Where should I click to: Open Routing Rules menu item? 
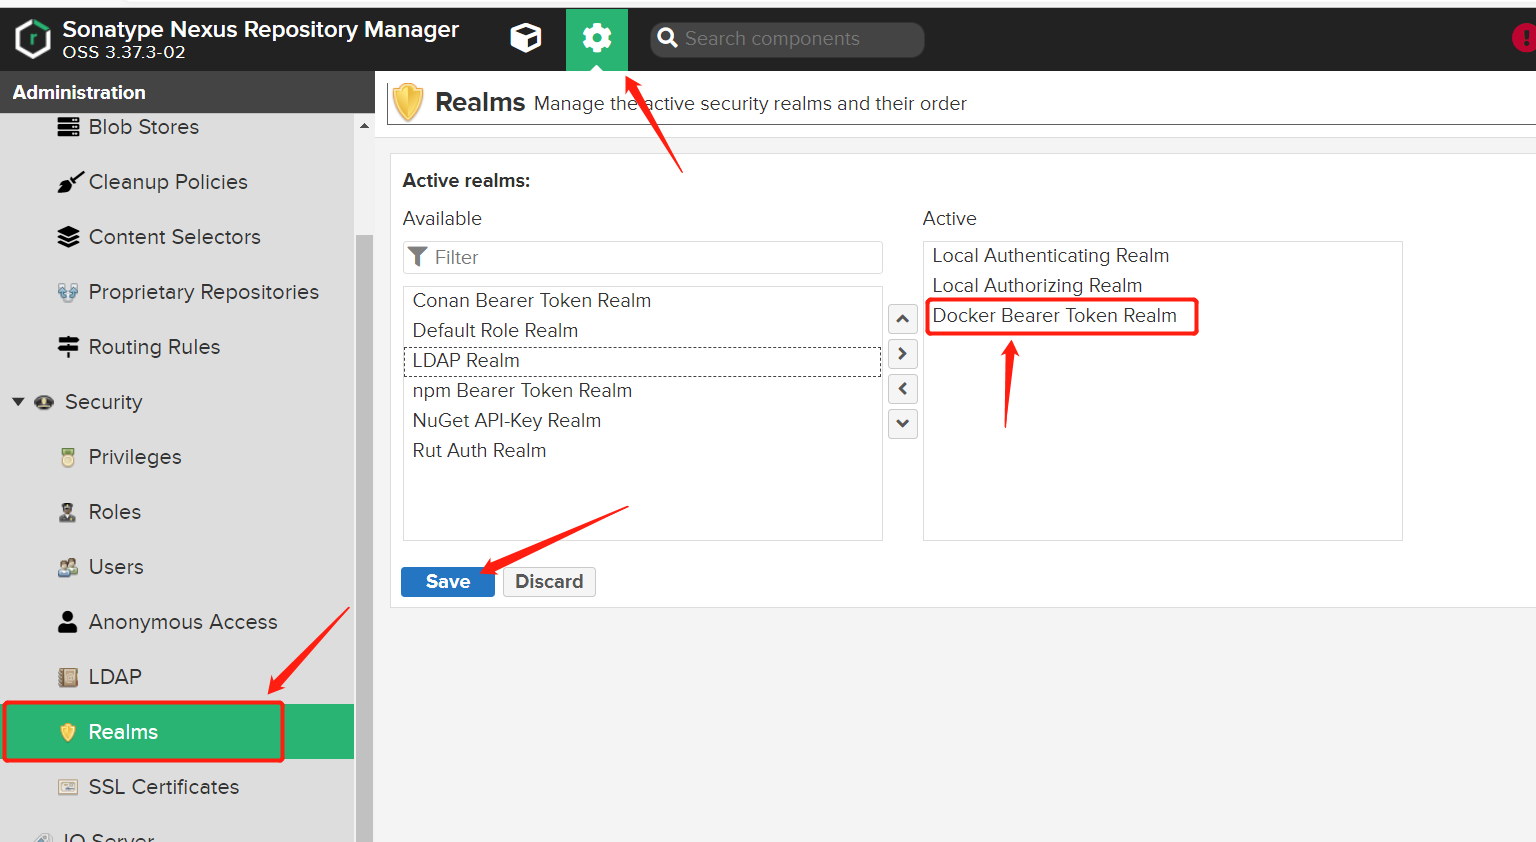click(x=154, y=347)
